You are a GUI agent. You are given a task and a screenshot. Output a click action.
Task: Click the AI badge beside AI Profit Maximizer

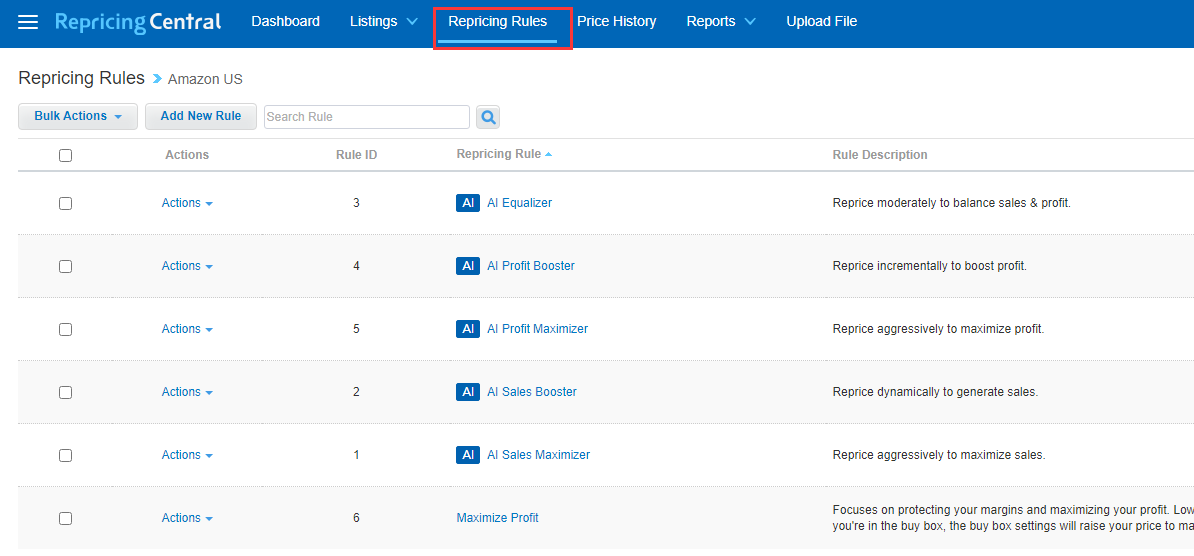(x=468, y=329)
